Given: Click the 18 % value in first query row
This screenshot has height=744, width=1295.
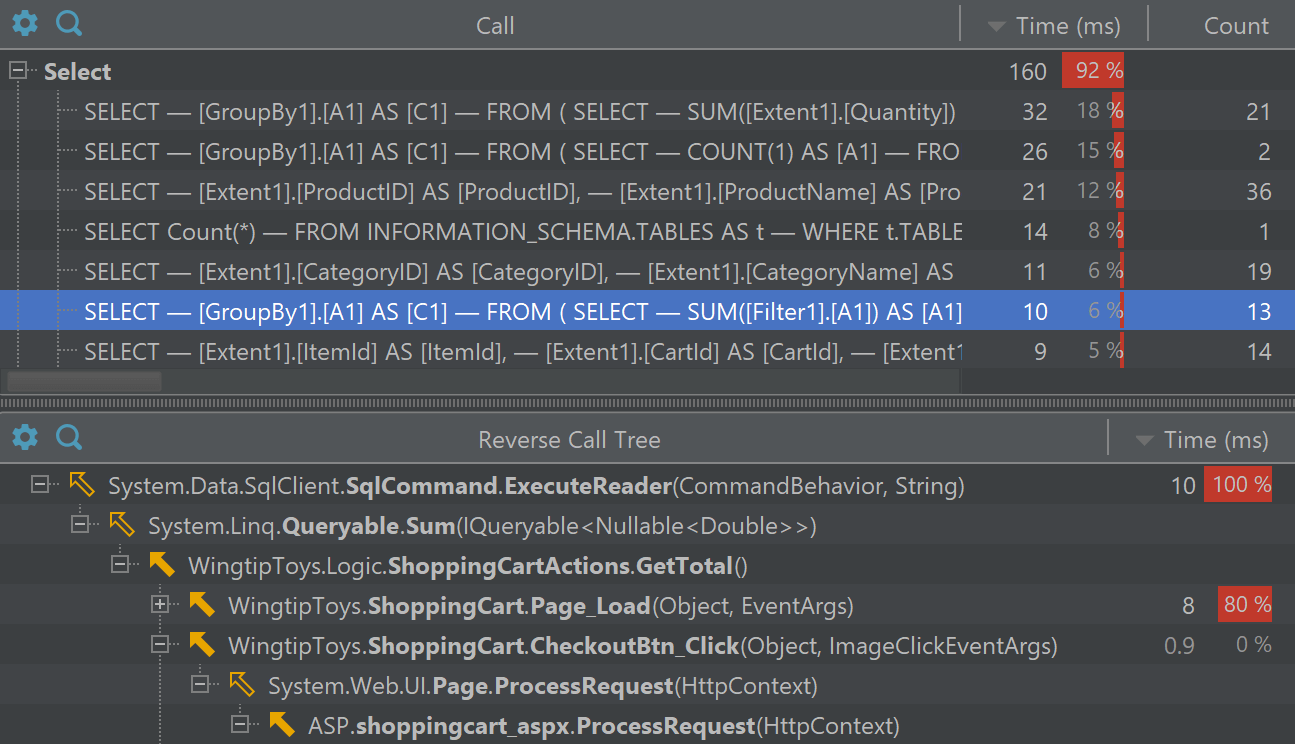Looking at the screenshot, I should coord(1100,112).
